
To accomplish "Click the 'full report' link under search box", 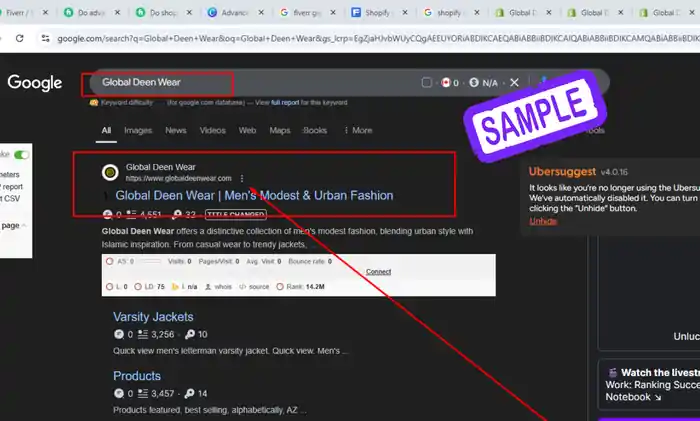I will coord(285,103).
